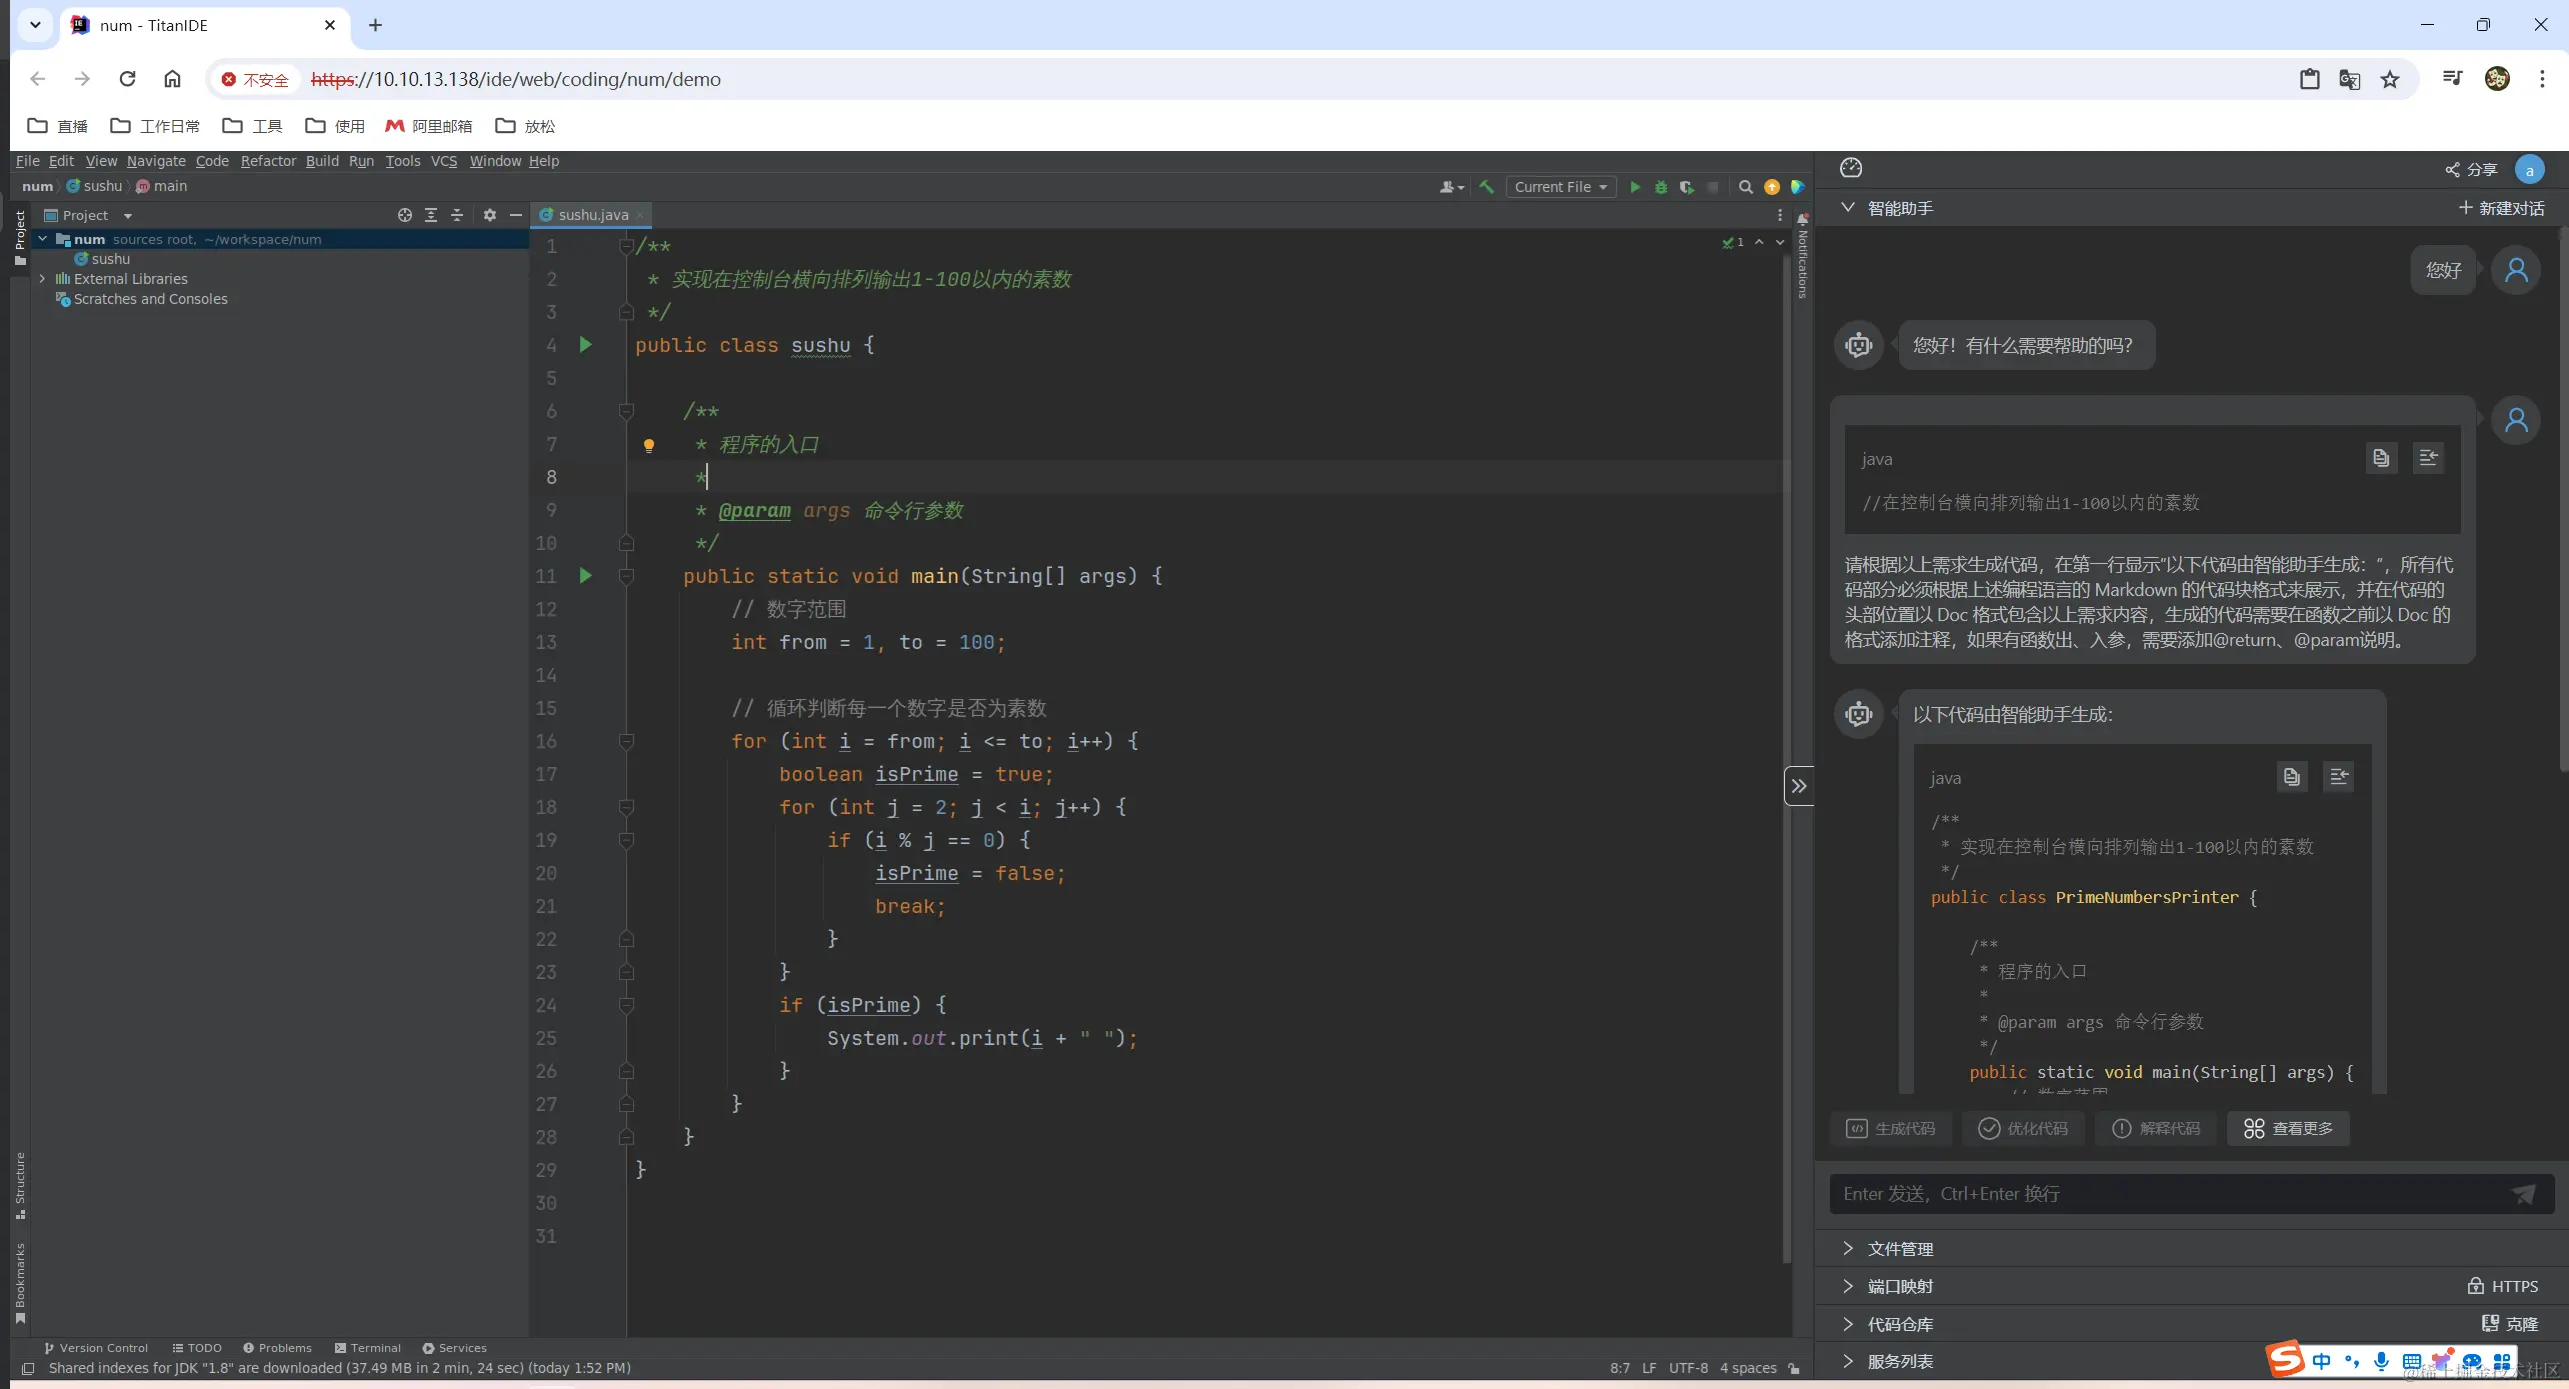The height and width of the screenshot is (1389, 2569).
Task: Expand the 代码仓库 section
Action: pyautogui.click(x=1848, y=1324)
